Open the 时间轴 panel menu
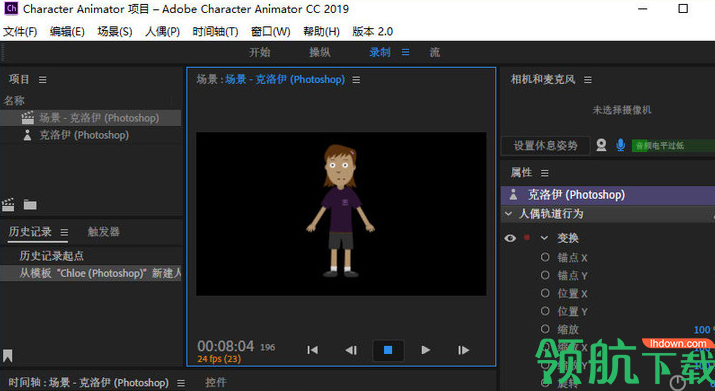 [181, 383]
